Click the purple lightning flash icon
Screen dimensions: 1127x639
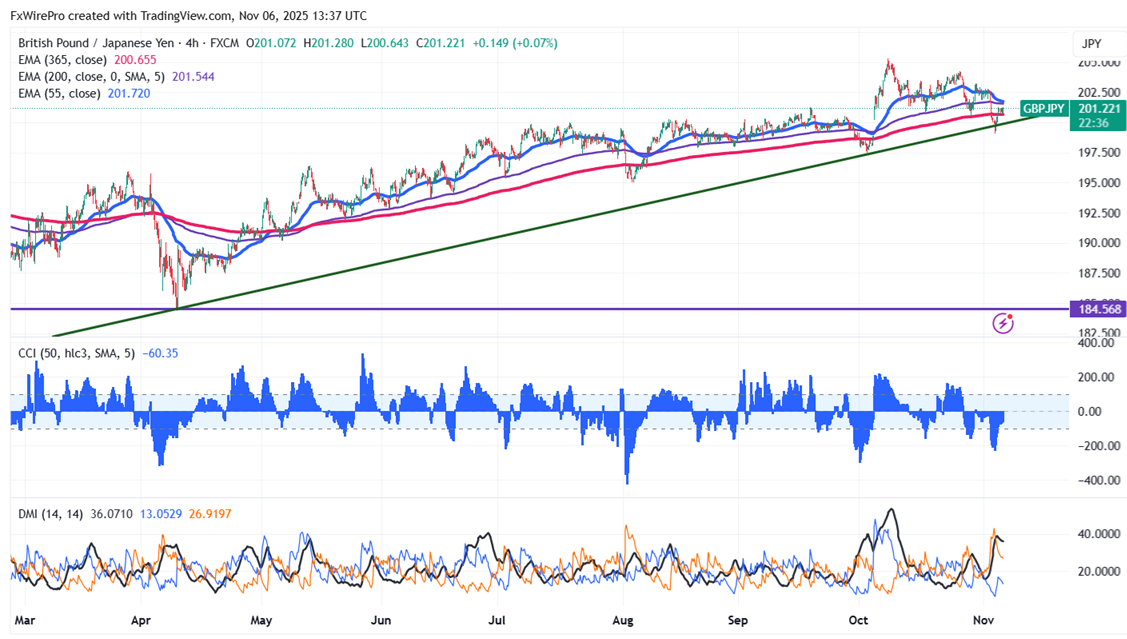(1003, 323)
